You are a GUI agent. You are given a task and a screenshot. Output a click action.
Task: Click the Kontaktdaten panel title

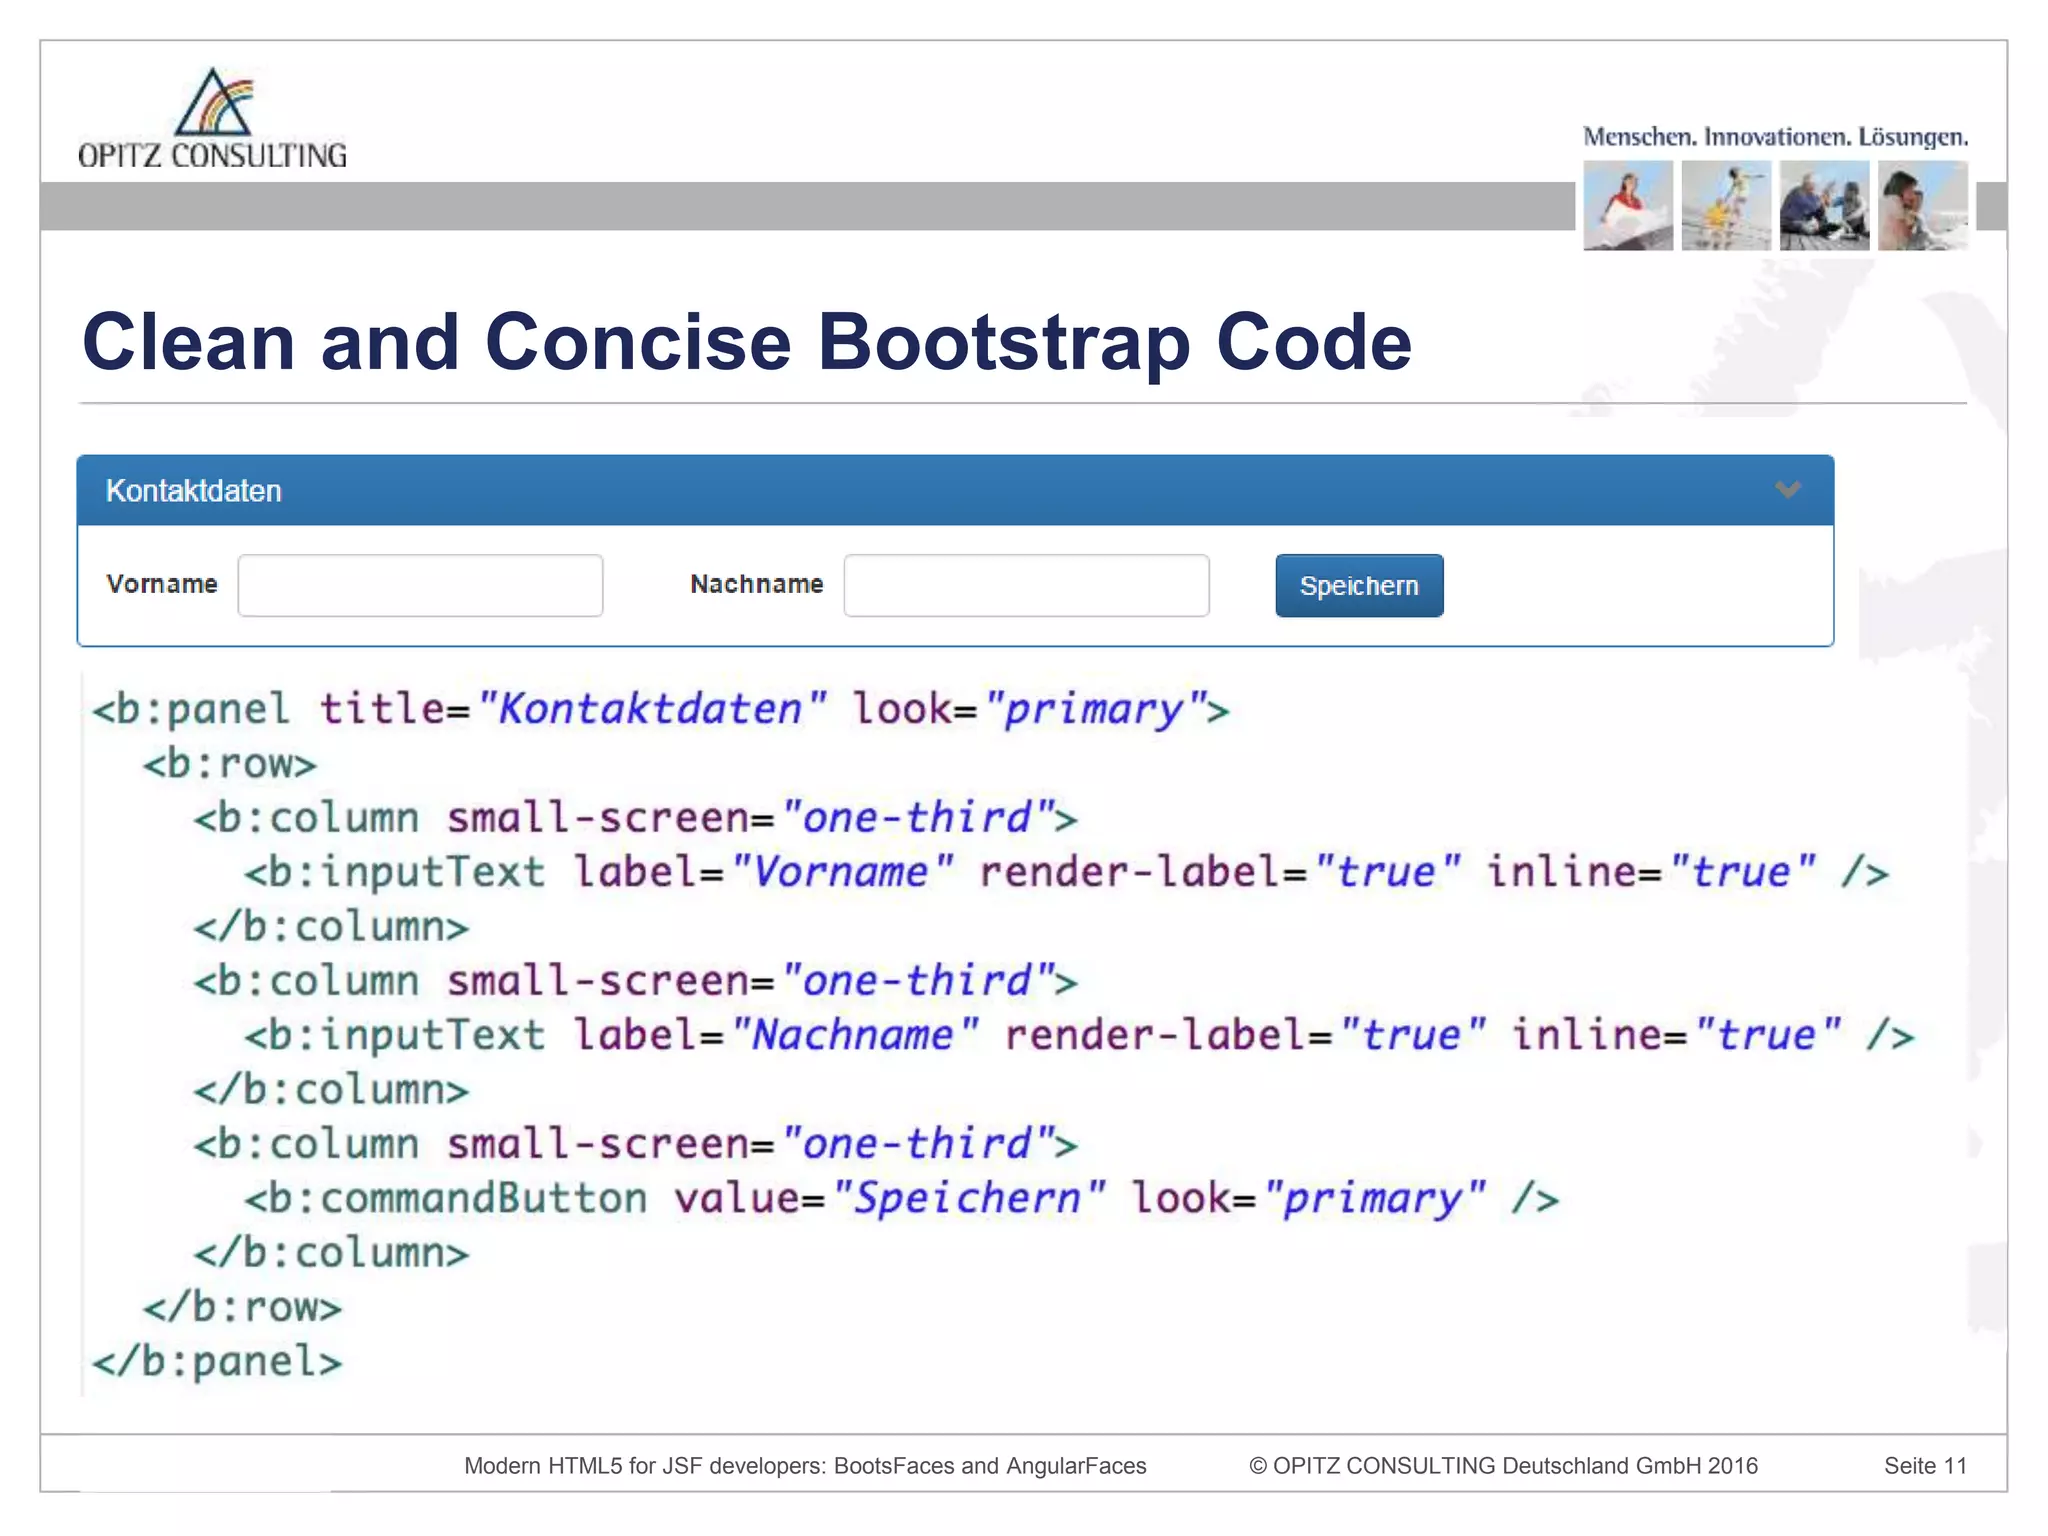click(x=194, y=491)
